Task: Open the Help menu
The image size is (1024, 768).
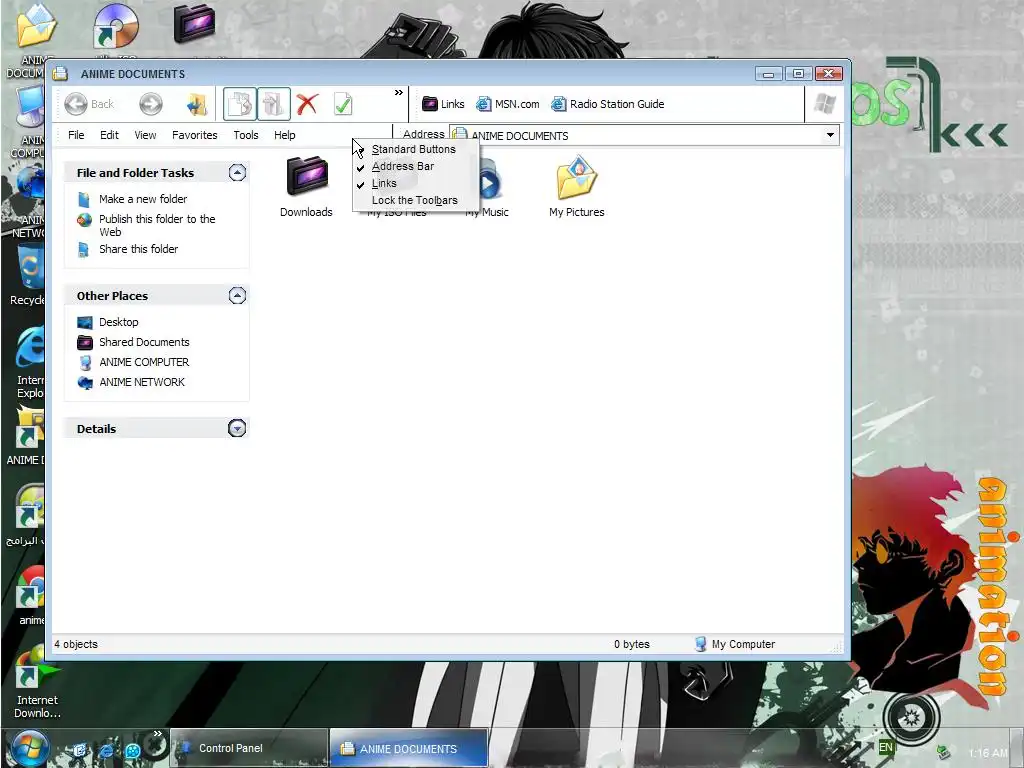Action: click(285, 135)
